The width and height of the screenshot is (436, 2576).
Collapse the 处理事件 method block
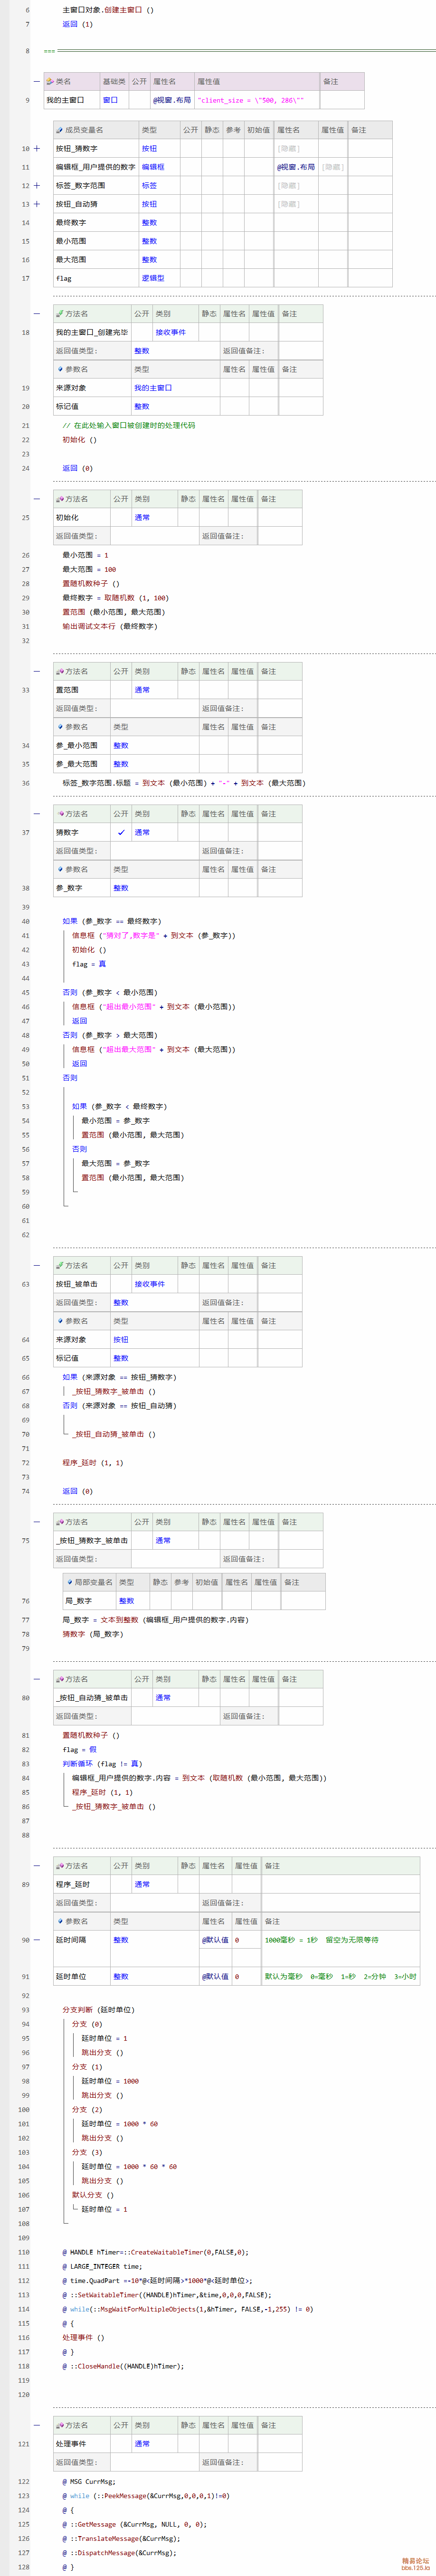pos(37,2425)
